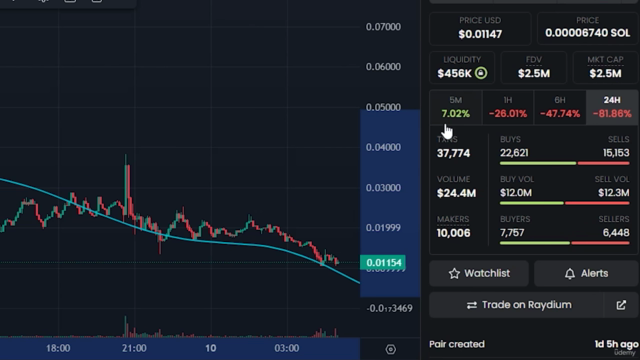
Task: Click the BUY VOL $12.0M value
Action: [516, 193]
